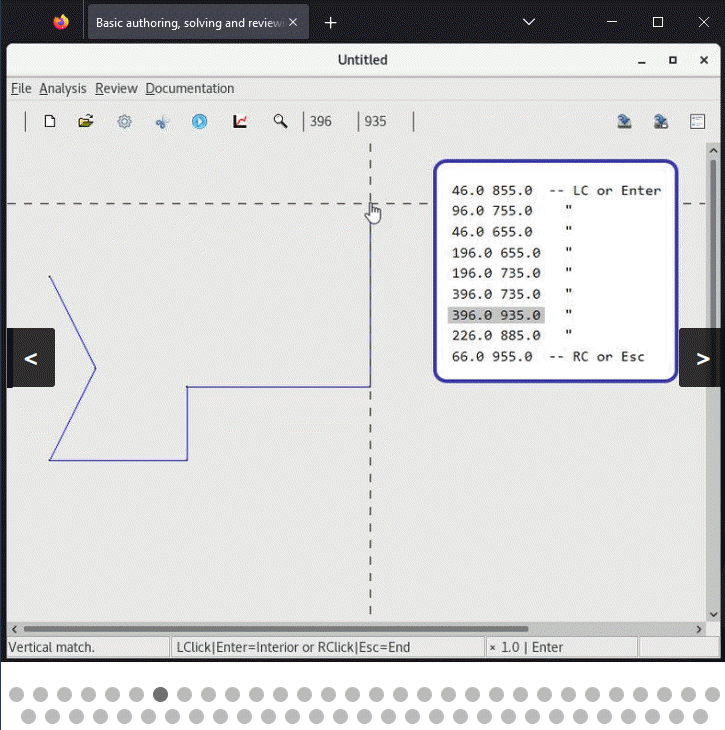Expand the Firefox tab list chevron
The image size is (725, 730).
point(530,22)
